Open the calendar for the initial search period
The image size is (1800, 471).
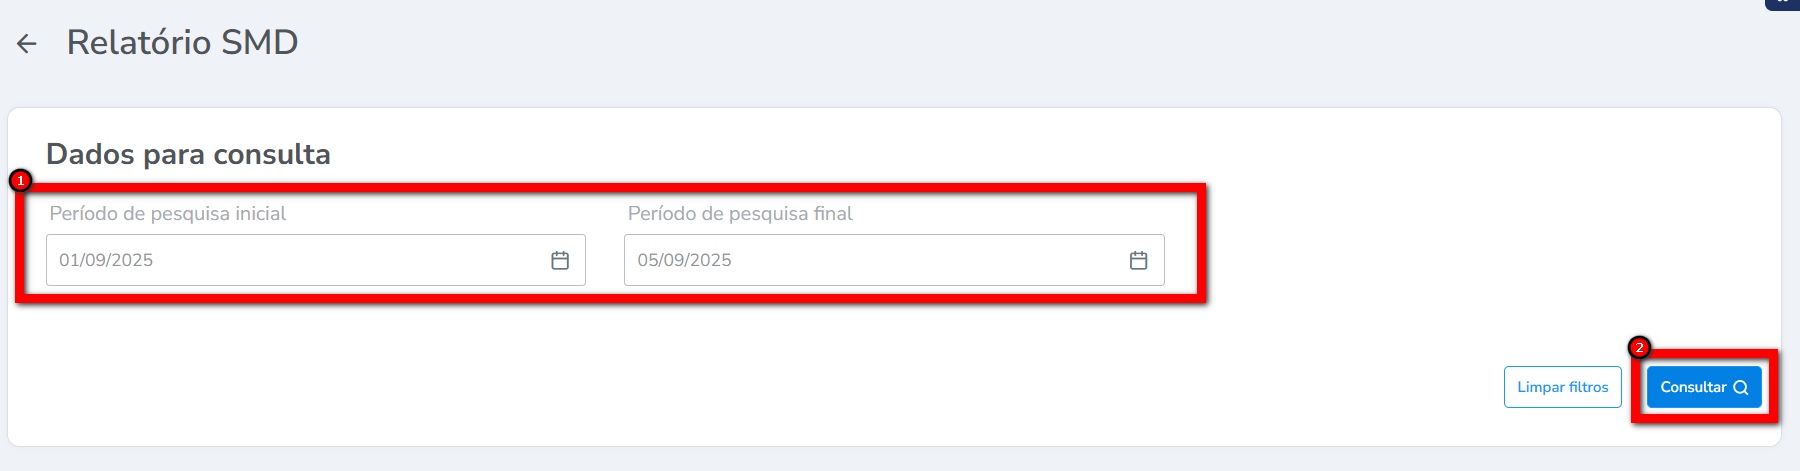pyautogui.click(x=560, y=260)
